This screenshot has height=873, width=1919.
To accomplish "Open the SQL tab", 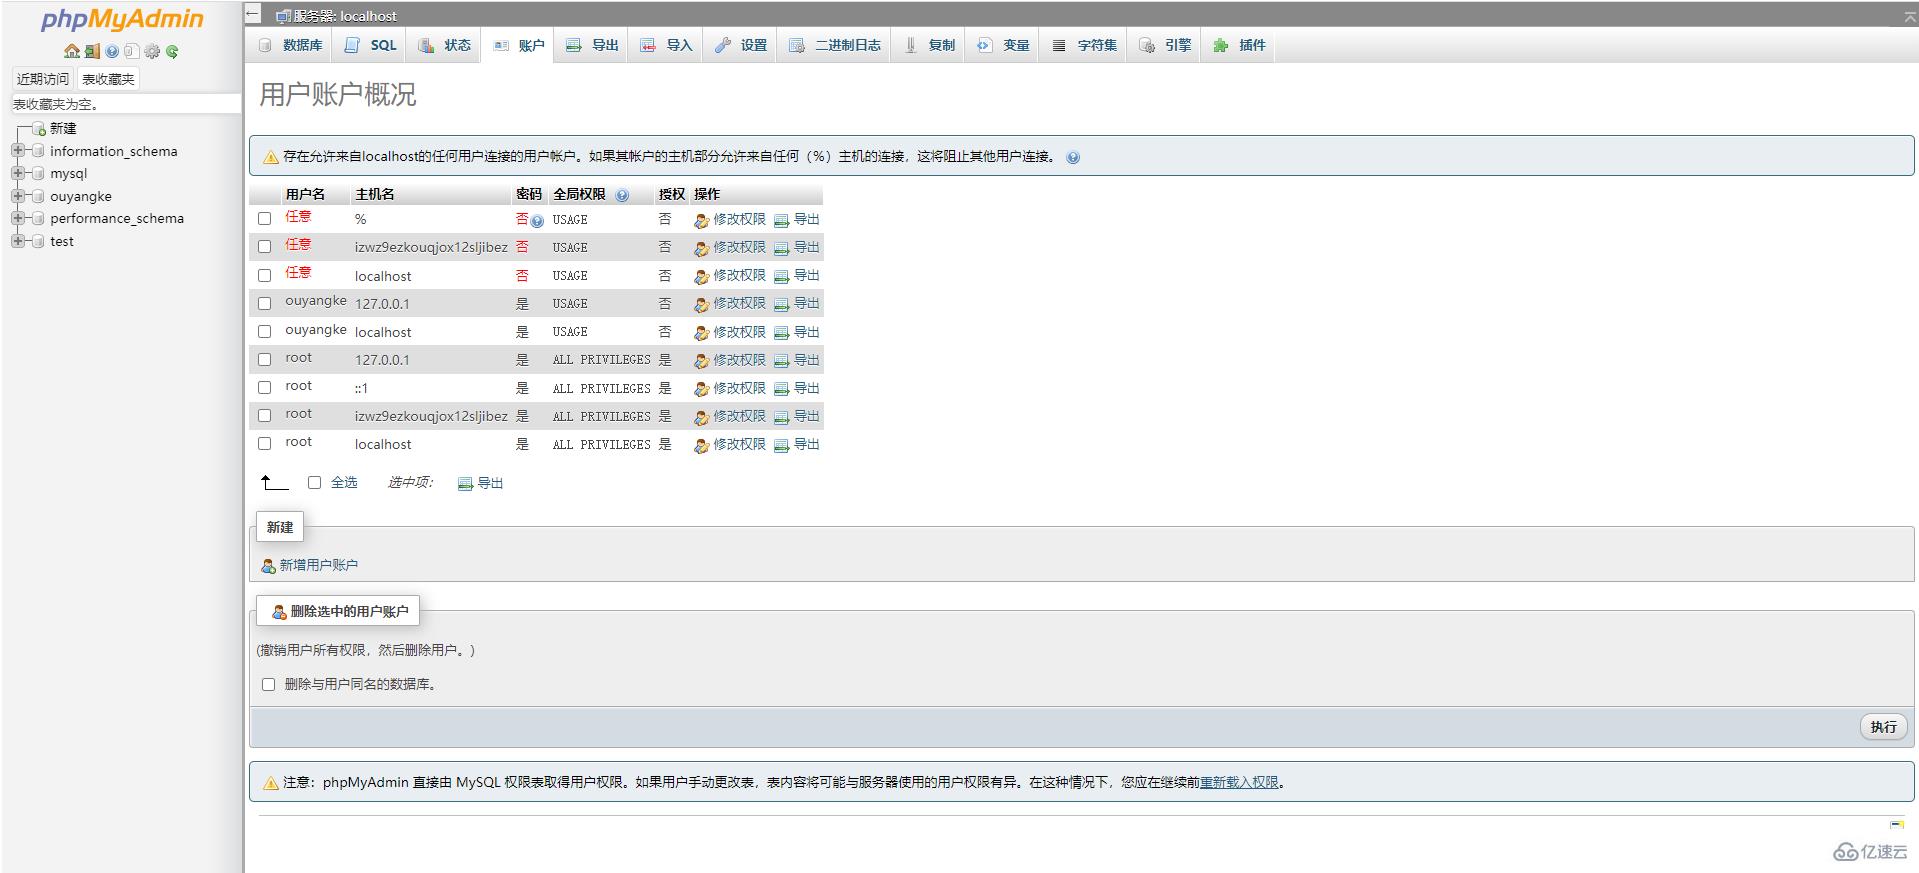I will pos(370,45).
